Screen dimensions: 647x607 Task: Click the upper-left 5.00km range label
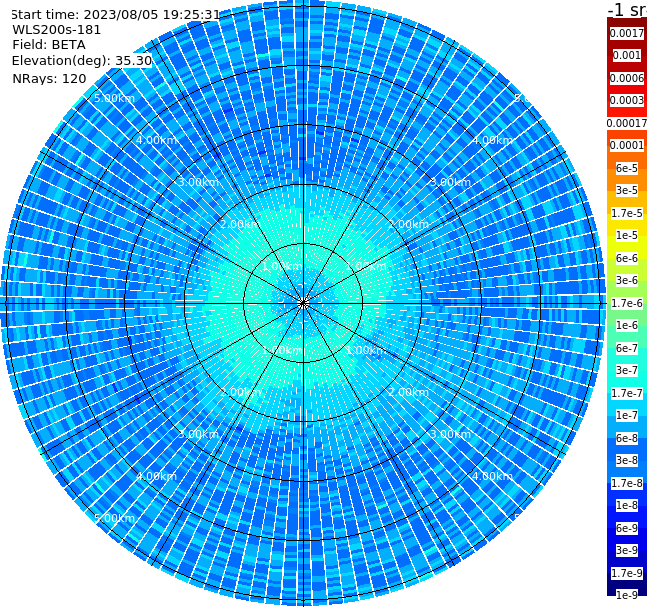point(114,98)
